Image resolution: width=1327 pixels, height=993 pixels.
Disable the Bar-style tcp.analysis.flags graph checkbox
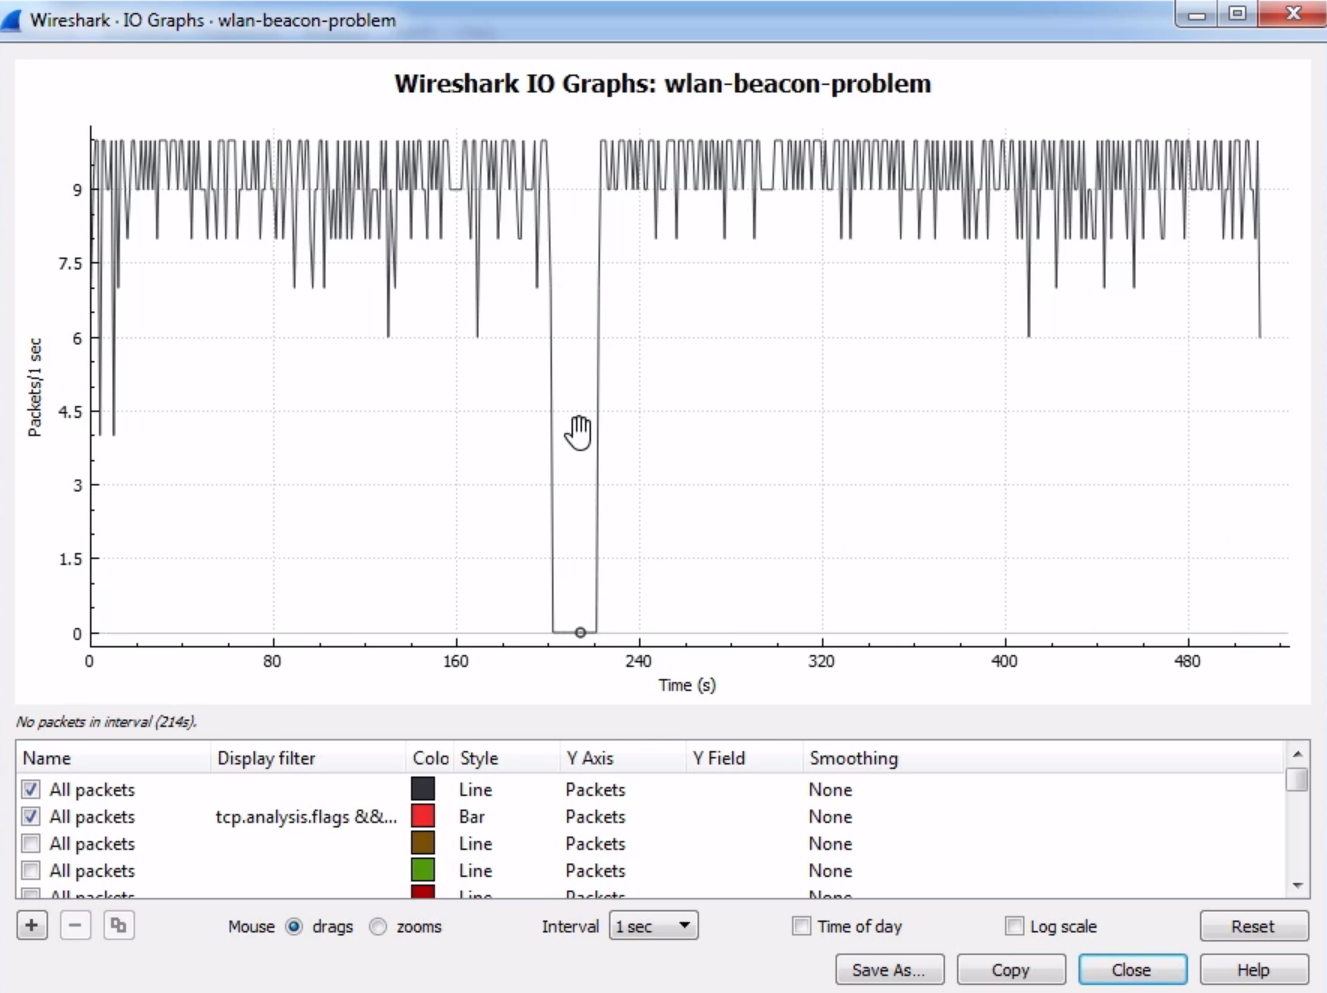(31, 816)
